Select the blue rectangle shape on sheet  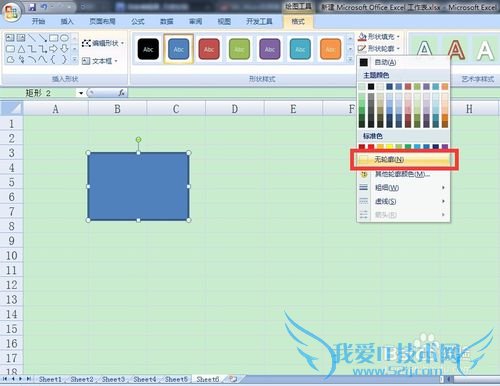click(x=138, y=186)
